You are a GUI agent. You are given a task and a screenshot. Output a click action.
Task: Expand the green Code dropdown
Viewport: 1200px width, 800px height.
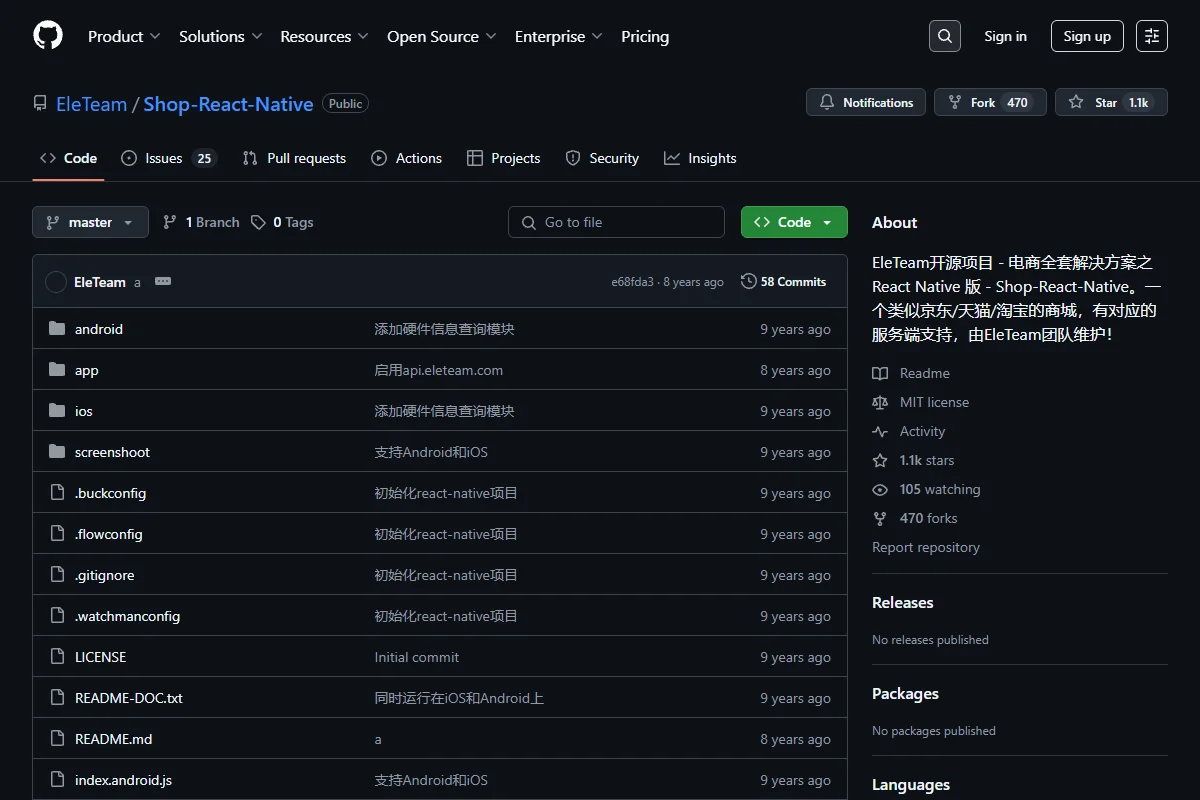click(x=794, y=222)
